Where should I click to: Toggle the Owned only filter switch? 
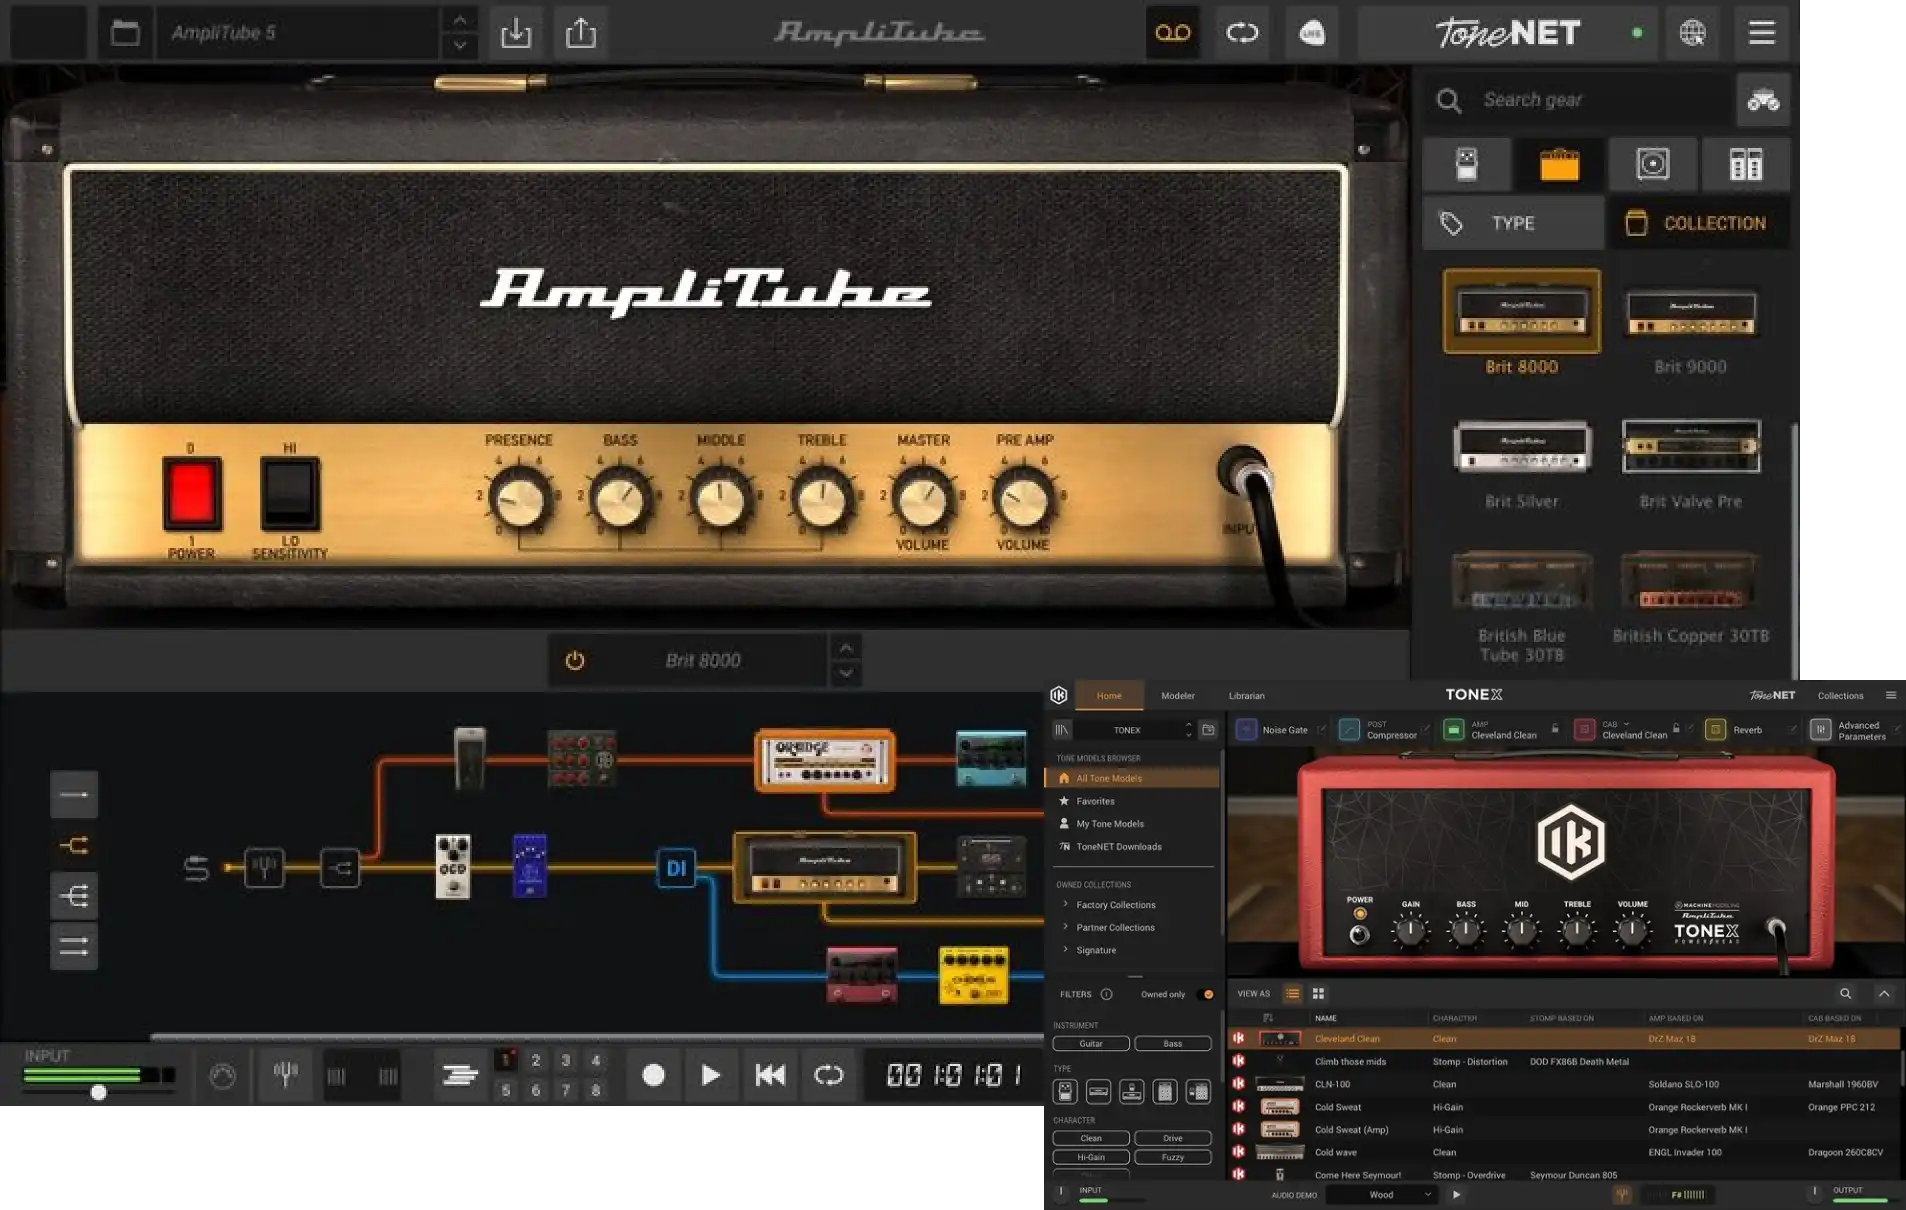1207,994
